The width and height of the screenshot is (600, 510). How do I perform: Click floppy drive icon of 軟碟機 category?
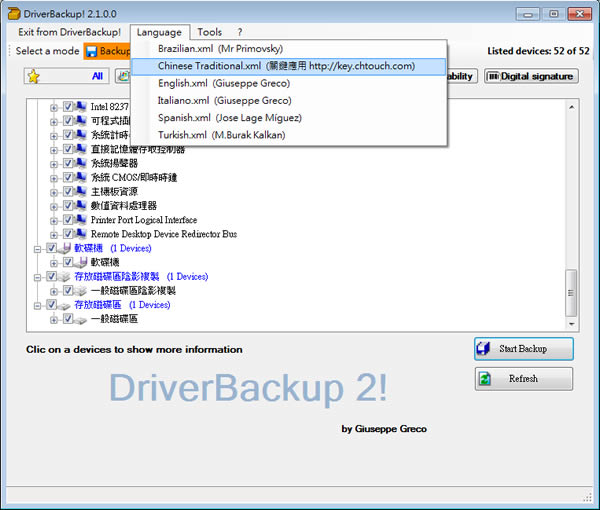(64, 248)
